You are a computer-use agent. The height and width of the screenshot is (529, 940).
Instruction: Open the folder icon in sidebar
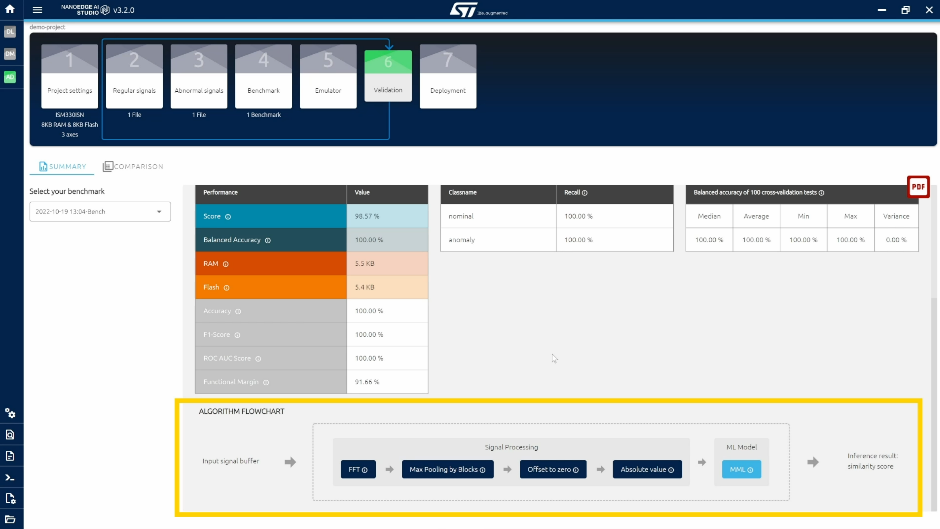10,519
